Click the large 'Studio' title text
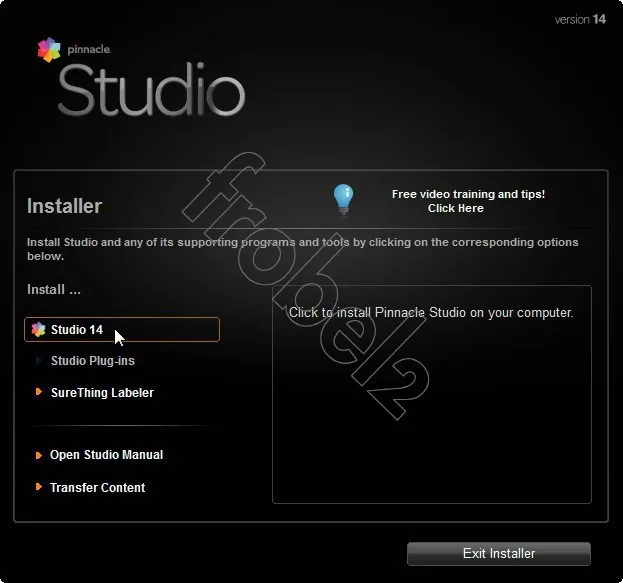 152,91
